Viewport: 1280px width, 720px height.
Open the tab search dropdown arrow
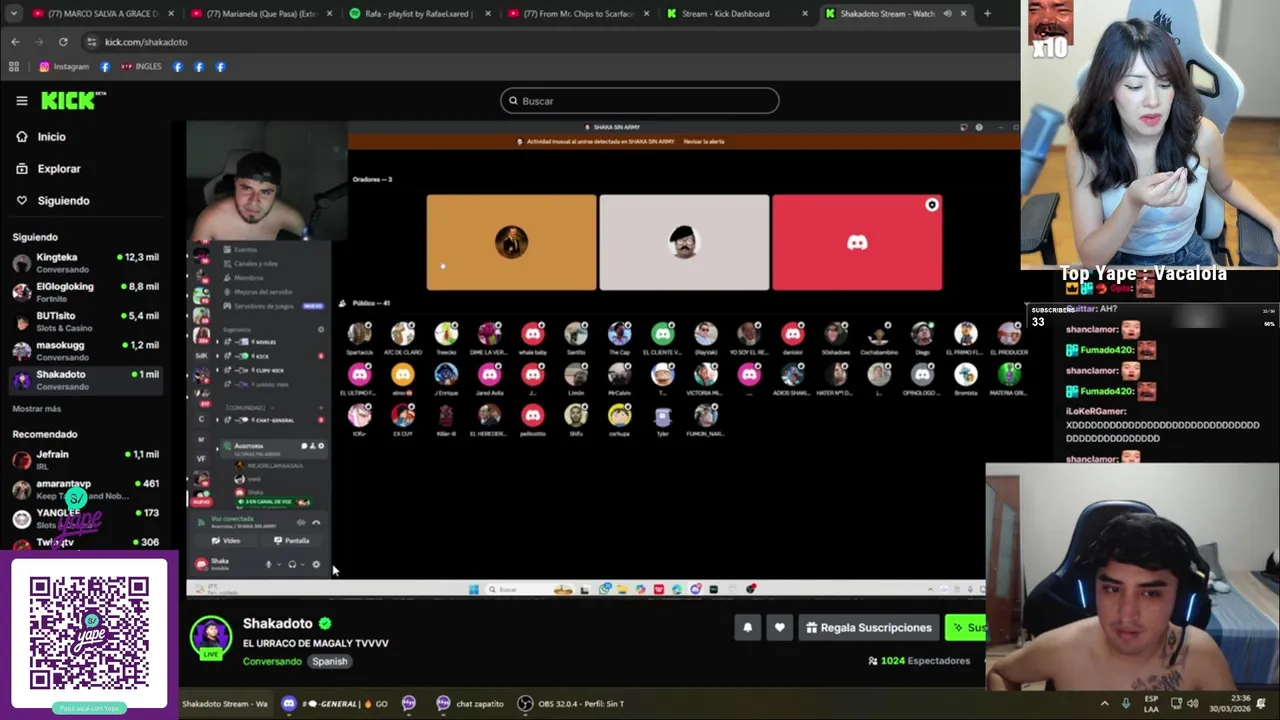pos(14,14)
